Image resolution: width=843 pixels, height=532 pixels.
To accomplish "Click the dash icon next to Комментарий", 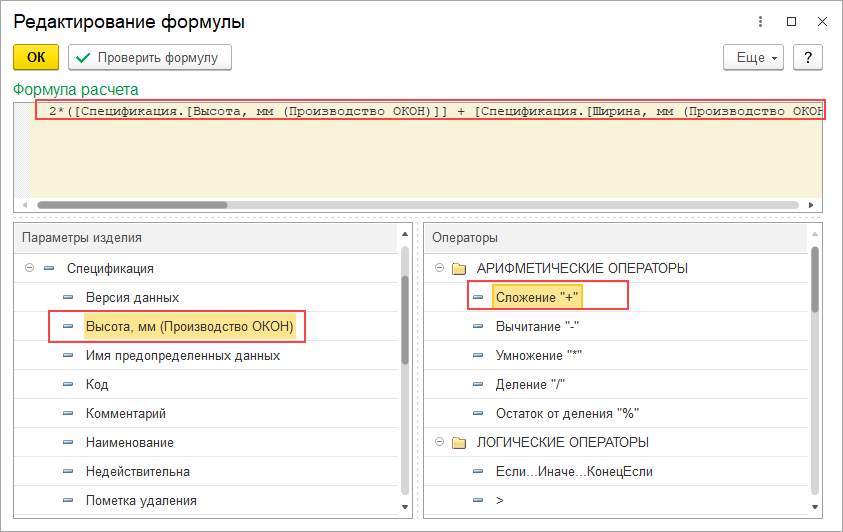I will 68,414.
